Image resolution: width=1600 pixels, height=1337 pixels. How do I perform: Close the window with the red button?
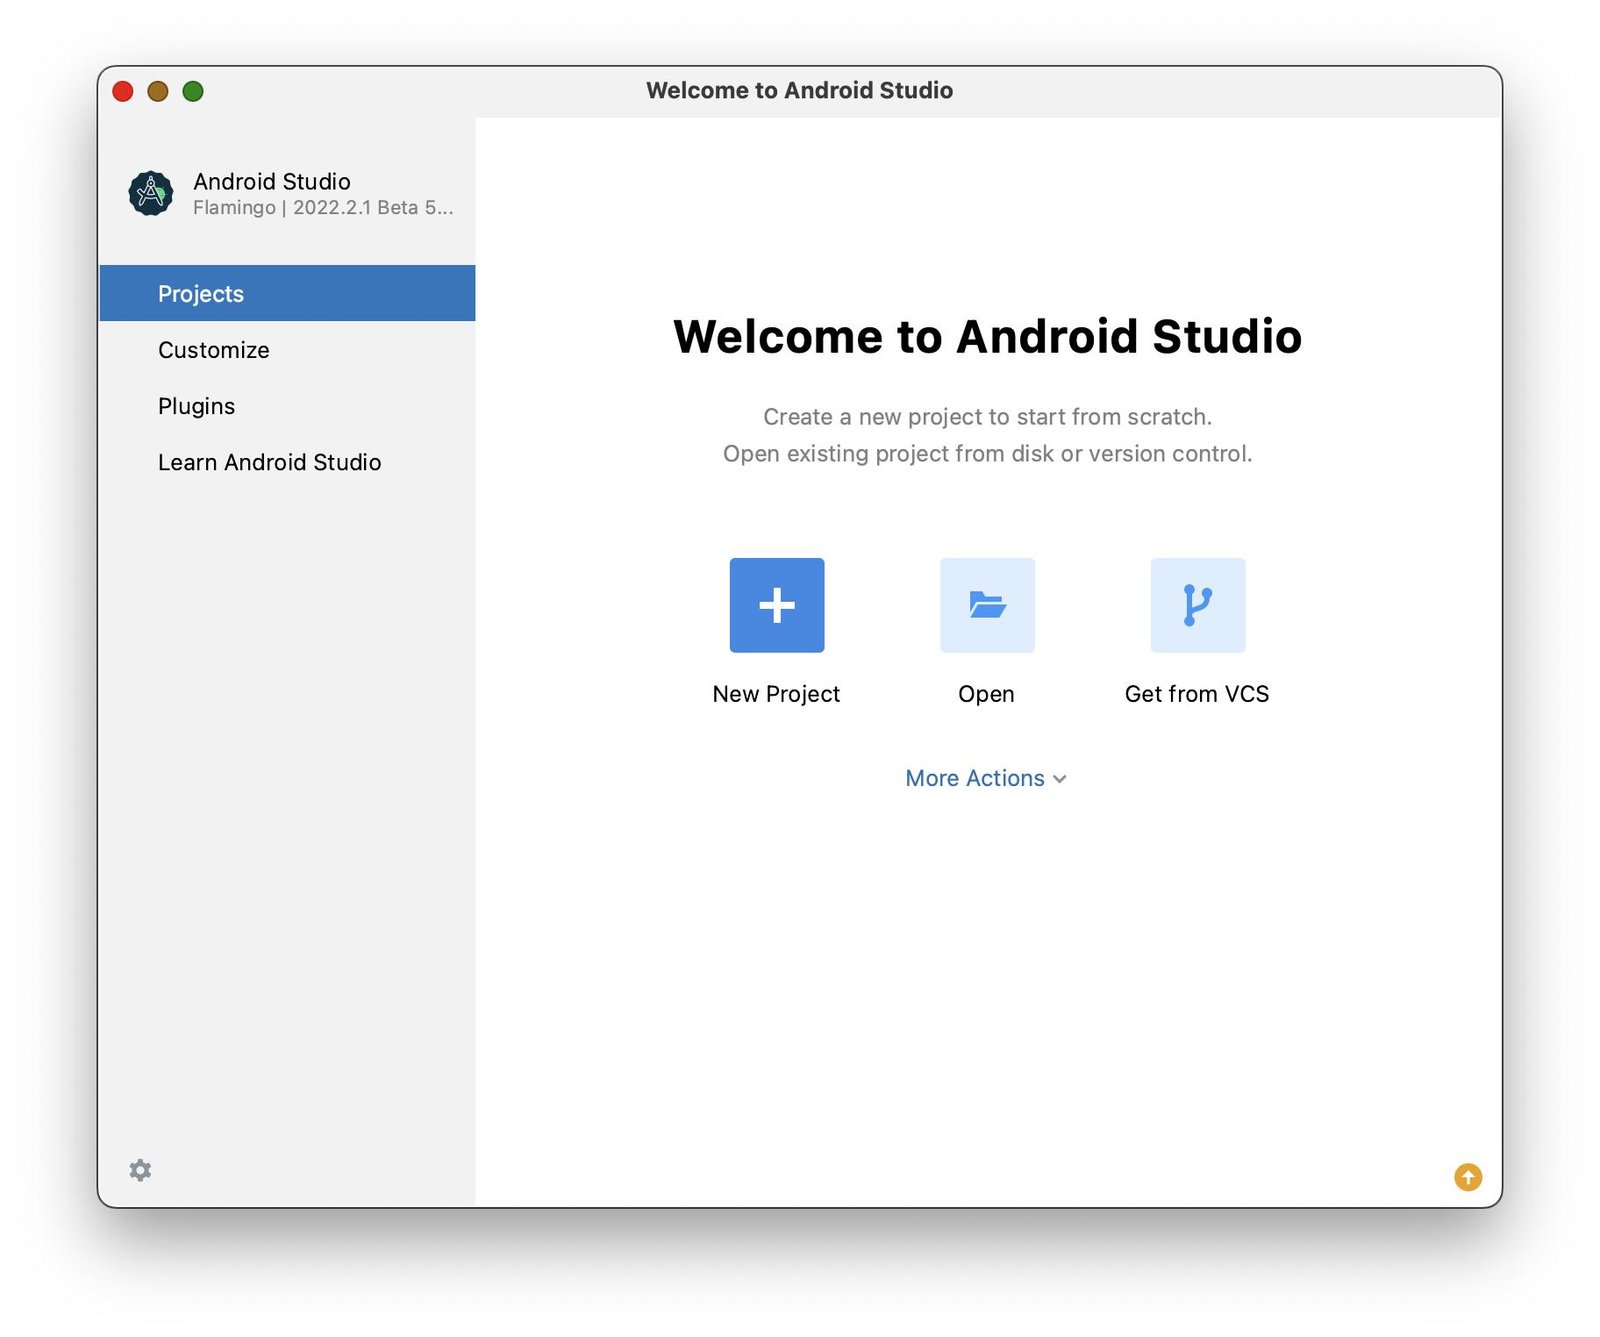[123, 92]
